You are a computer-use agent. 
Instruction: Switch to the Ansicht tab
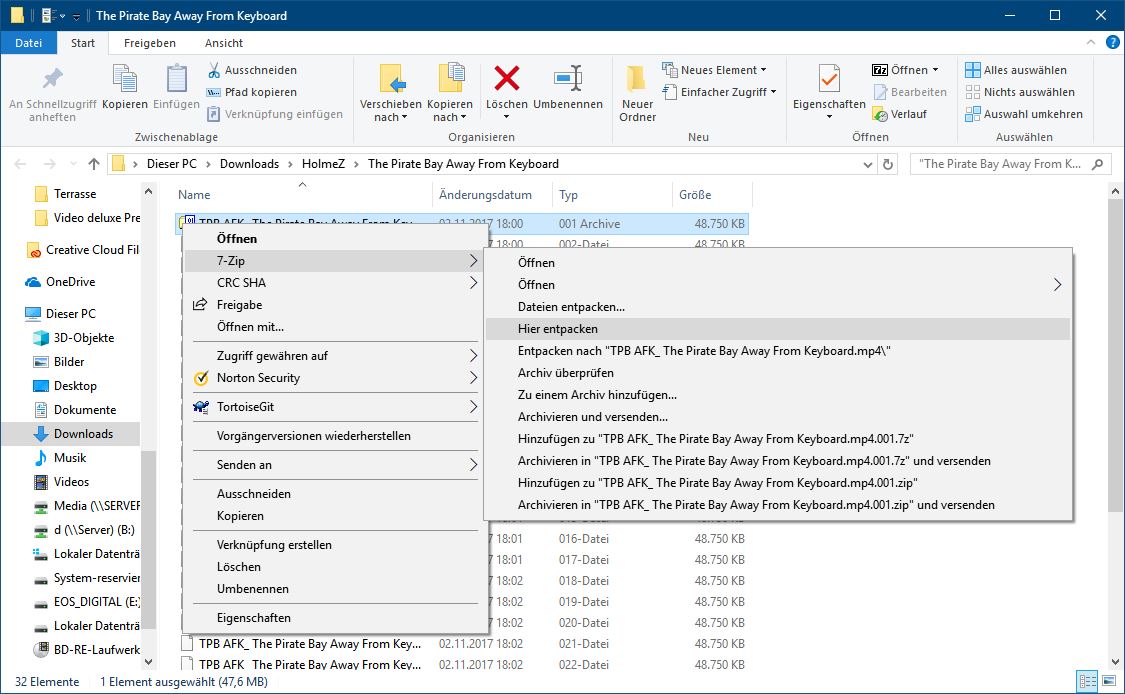(224, 43)
